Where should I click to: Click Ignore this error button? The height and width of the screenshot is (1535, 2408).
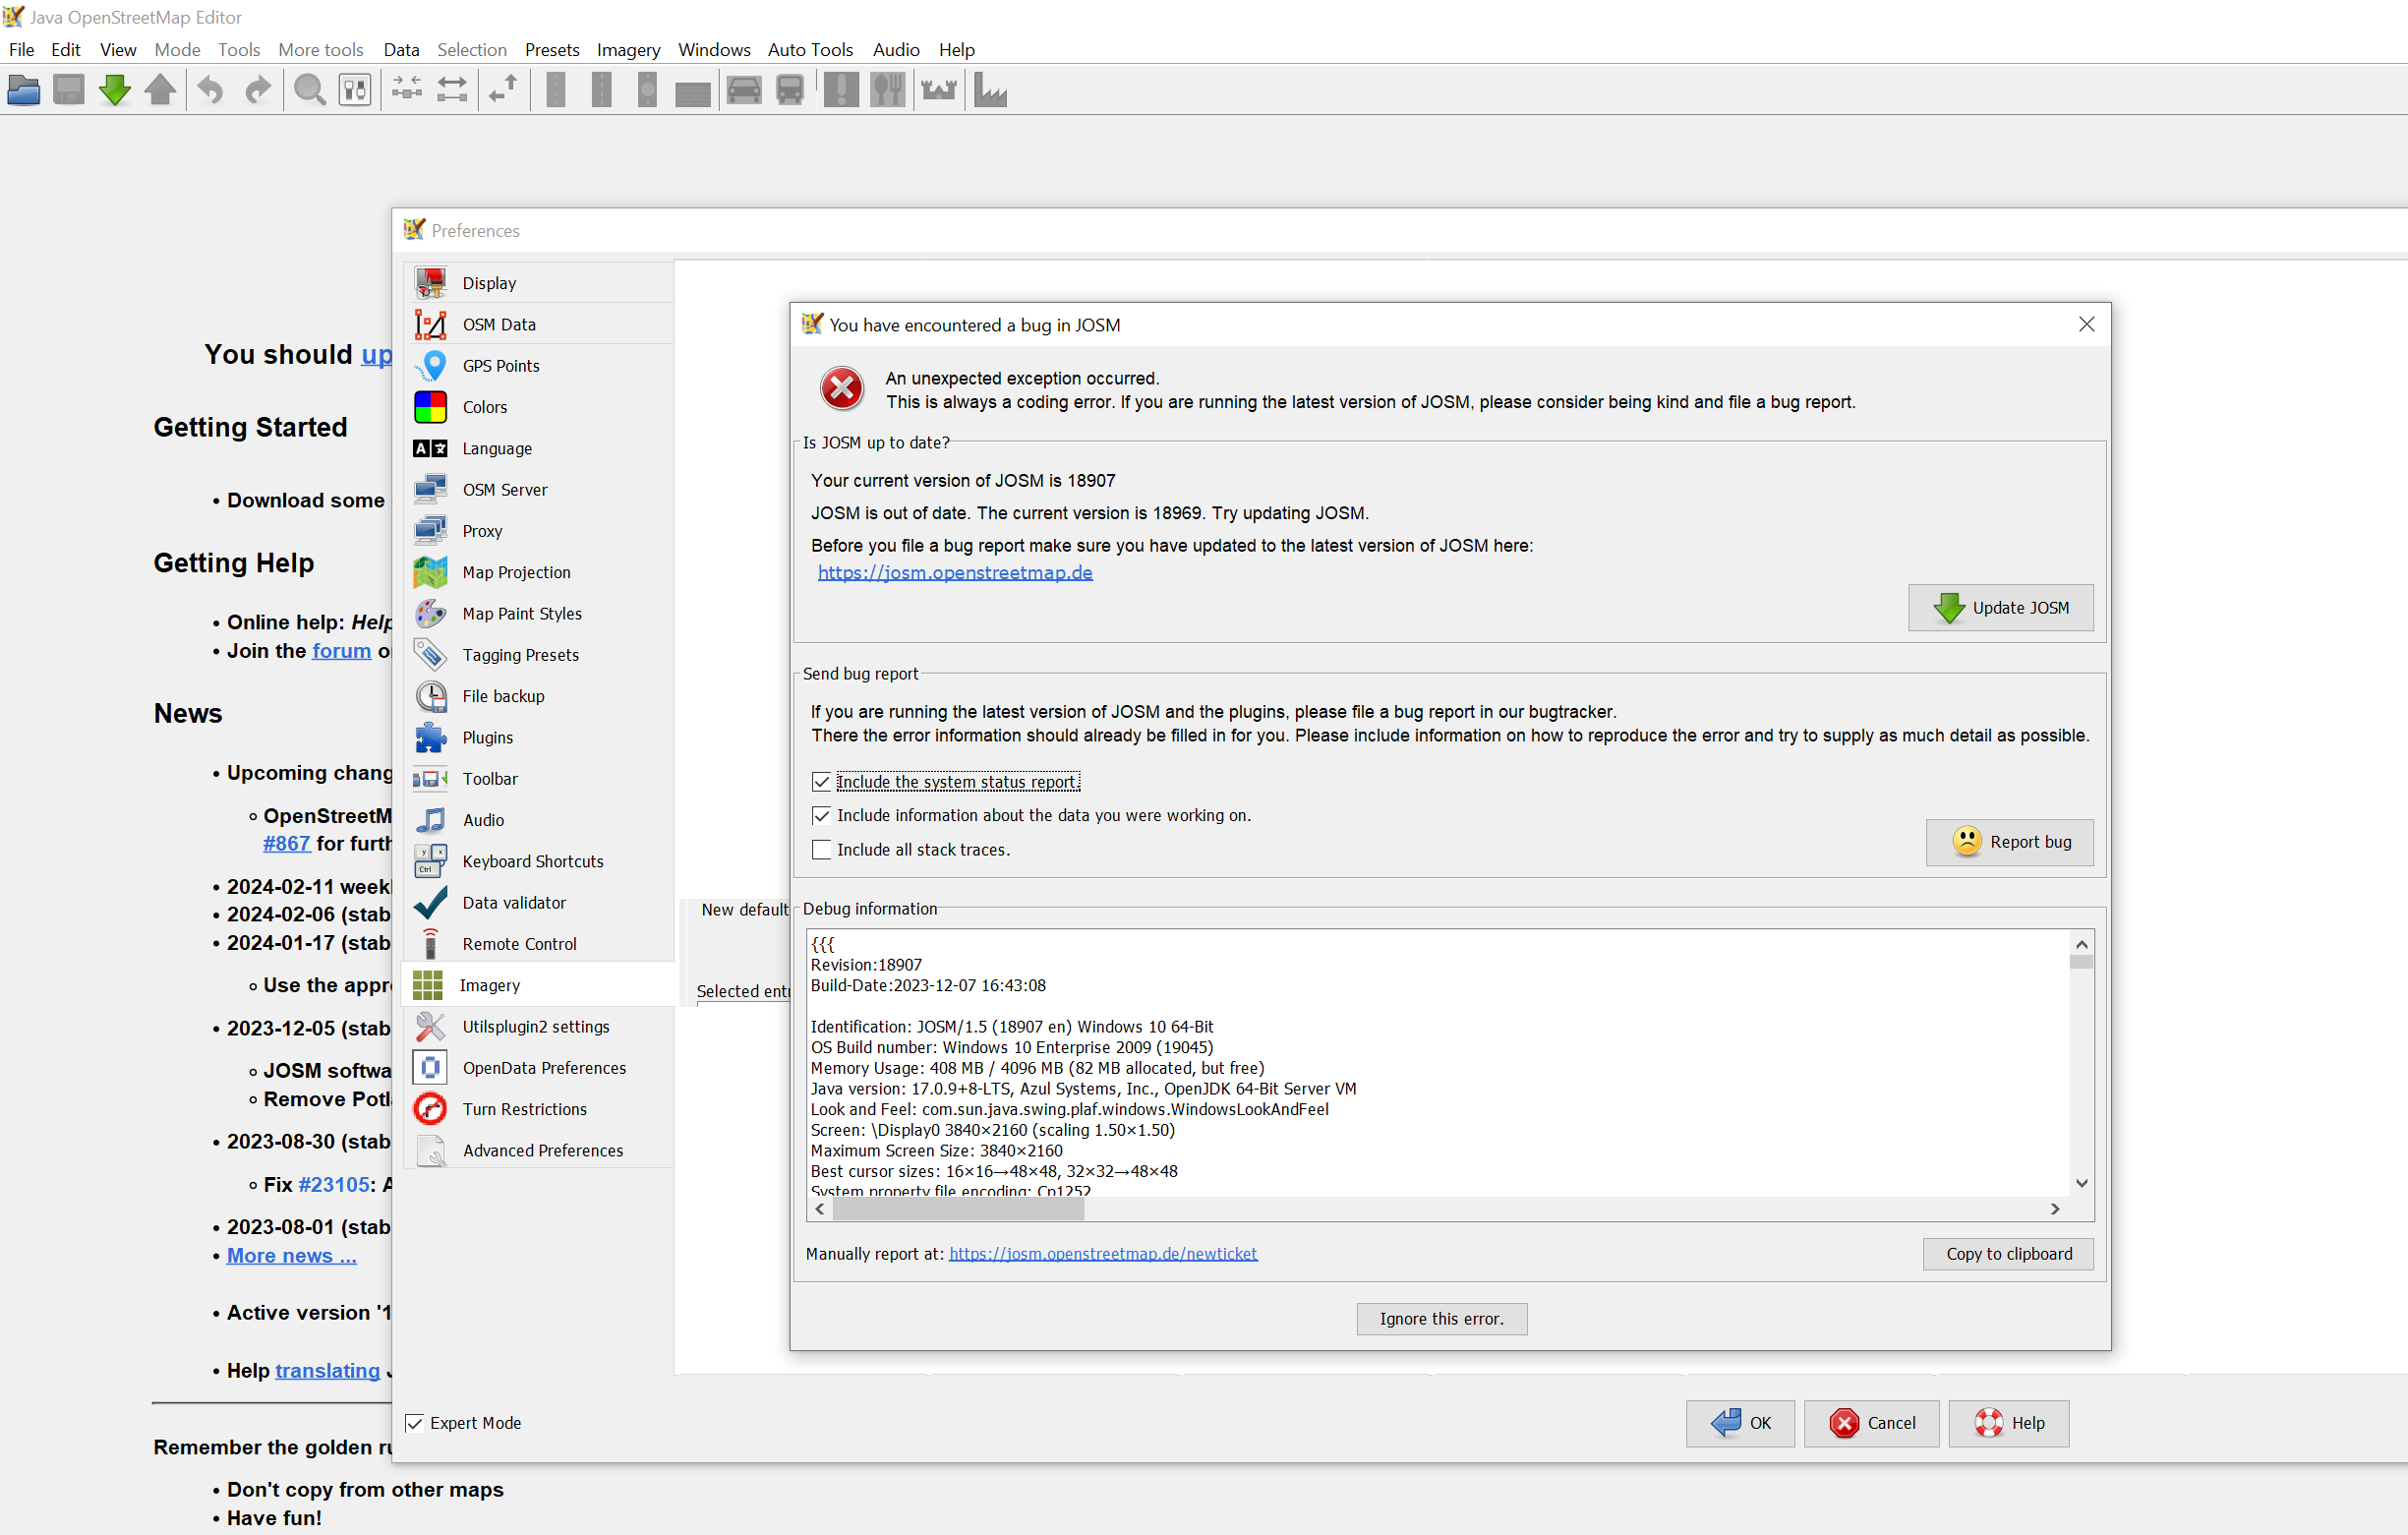pos(1441,1319)
